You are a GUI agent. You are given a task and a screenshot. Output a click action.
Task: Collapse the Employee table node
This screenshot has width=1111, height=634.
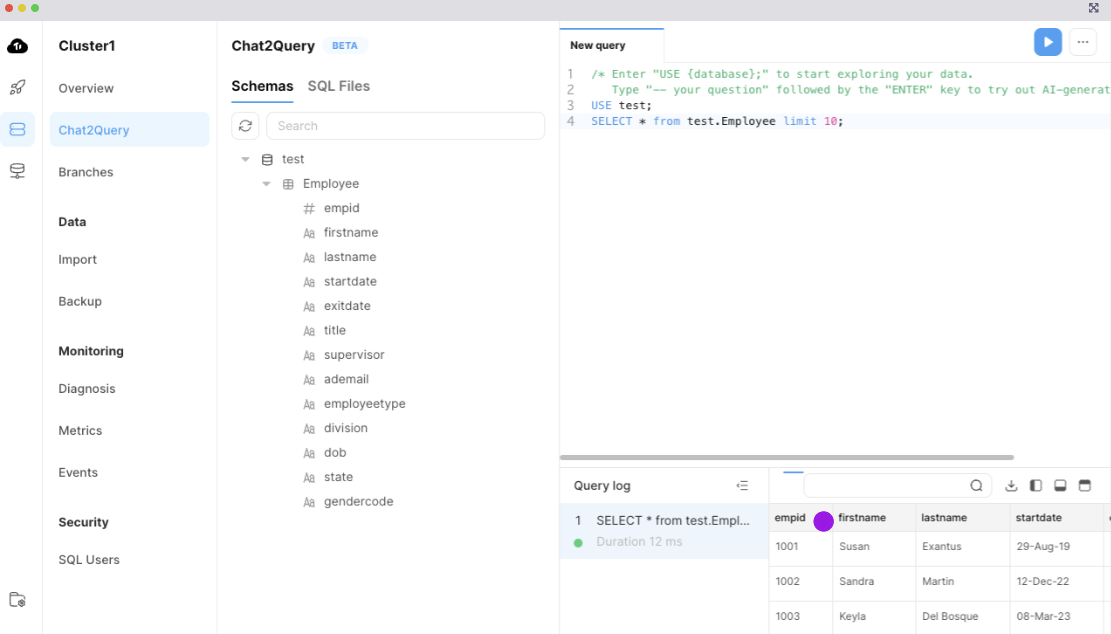coord(266,184)
